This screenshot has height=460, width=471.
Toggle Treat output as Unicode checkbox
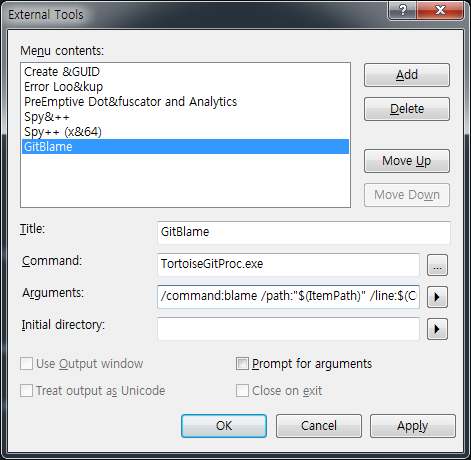point(26,390)
